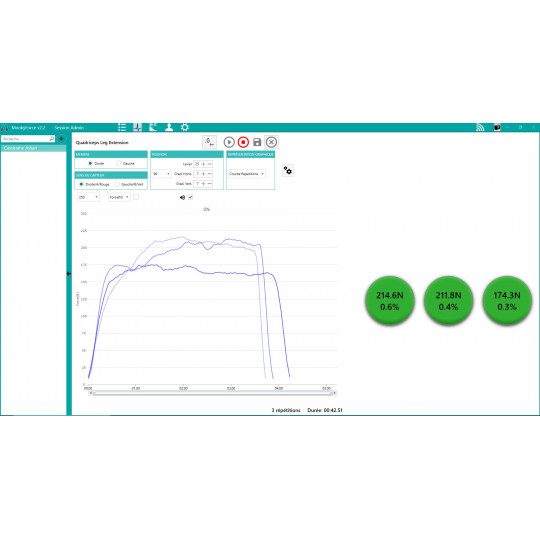
Task: Start recording with the play button
Action: coord(229,142)
